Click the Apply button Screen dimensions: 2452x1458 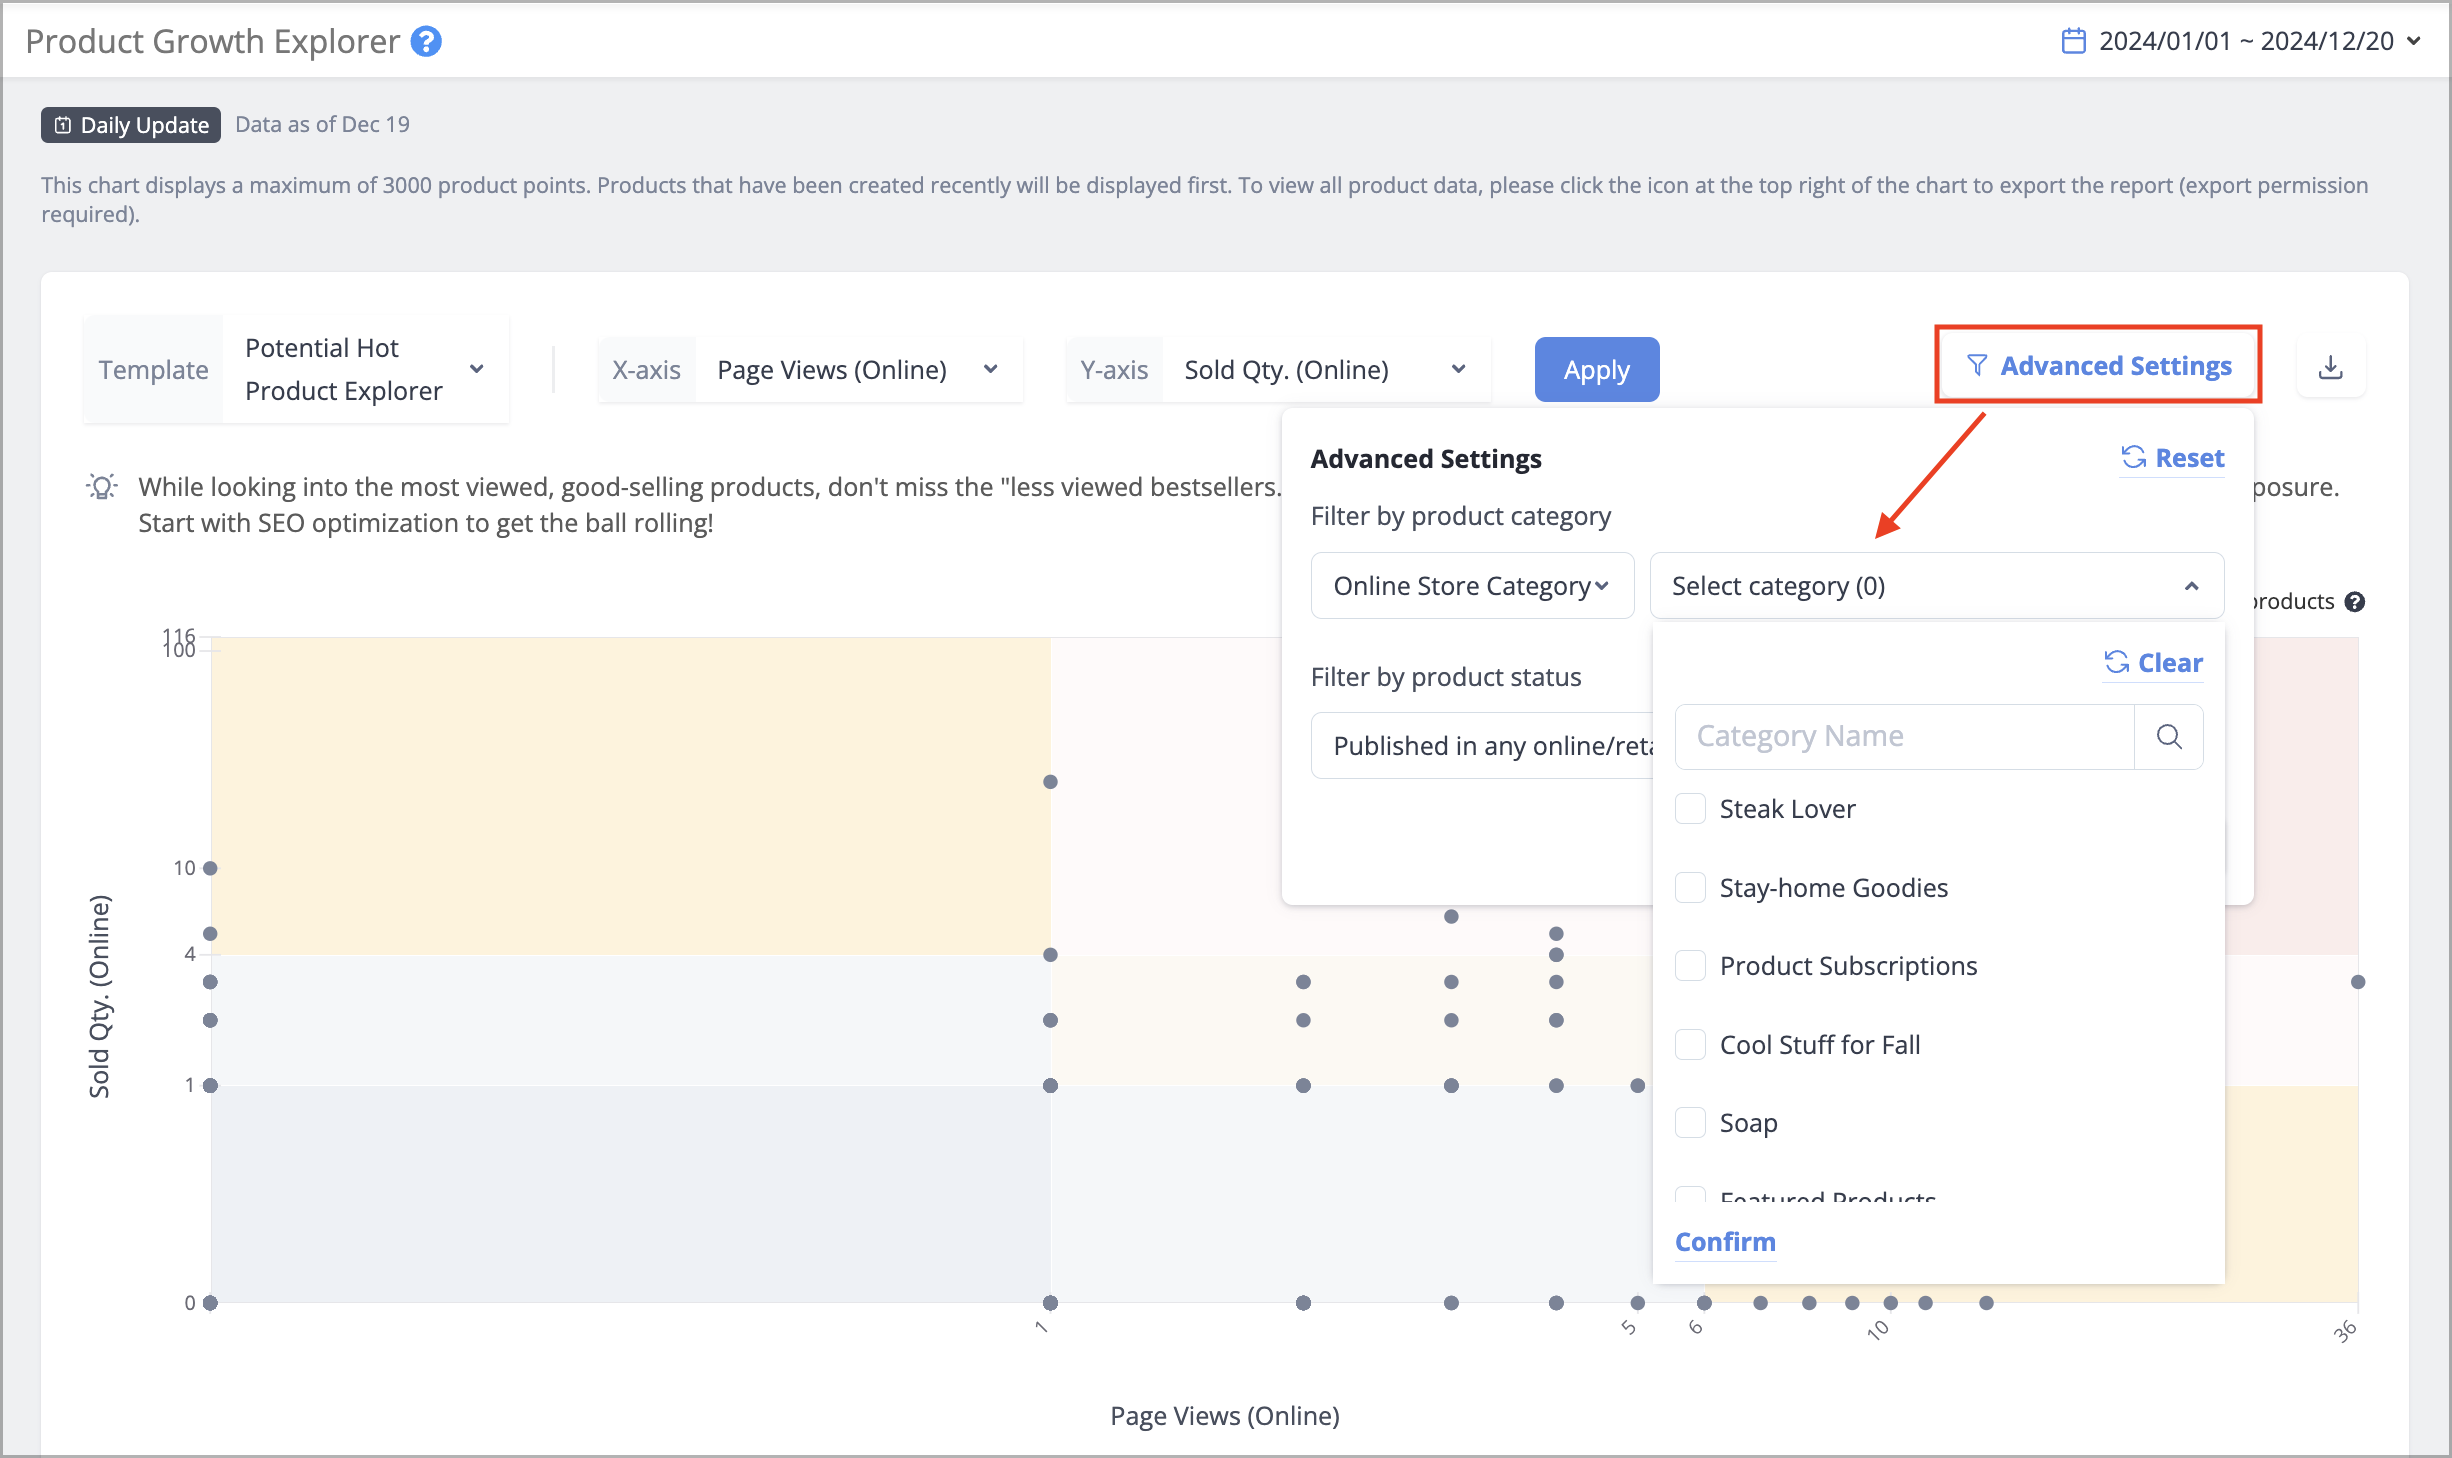point(1597,370)
